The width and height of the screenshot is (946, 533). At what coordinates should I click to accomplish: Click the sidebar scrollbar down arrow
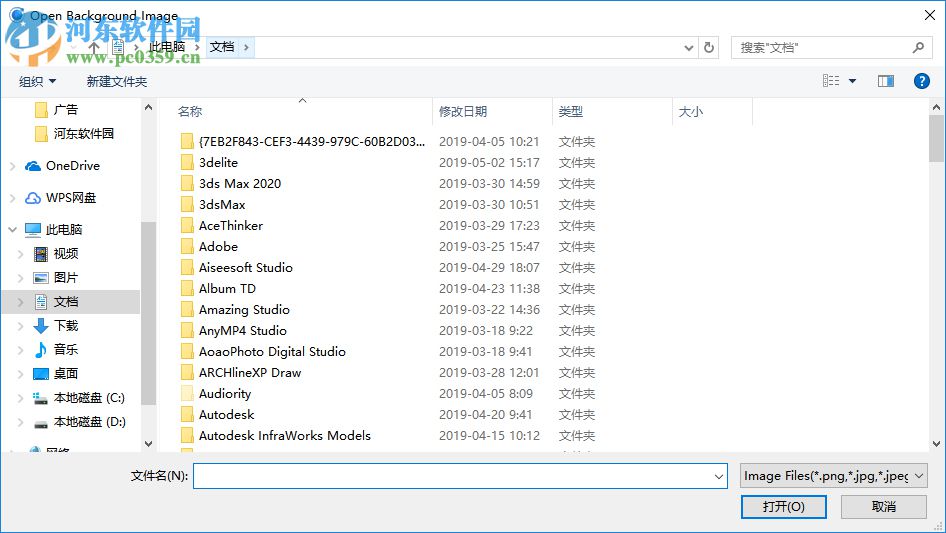(148, 444)
